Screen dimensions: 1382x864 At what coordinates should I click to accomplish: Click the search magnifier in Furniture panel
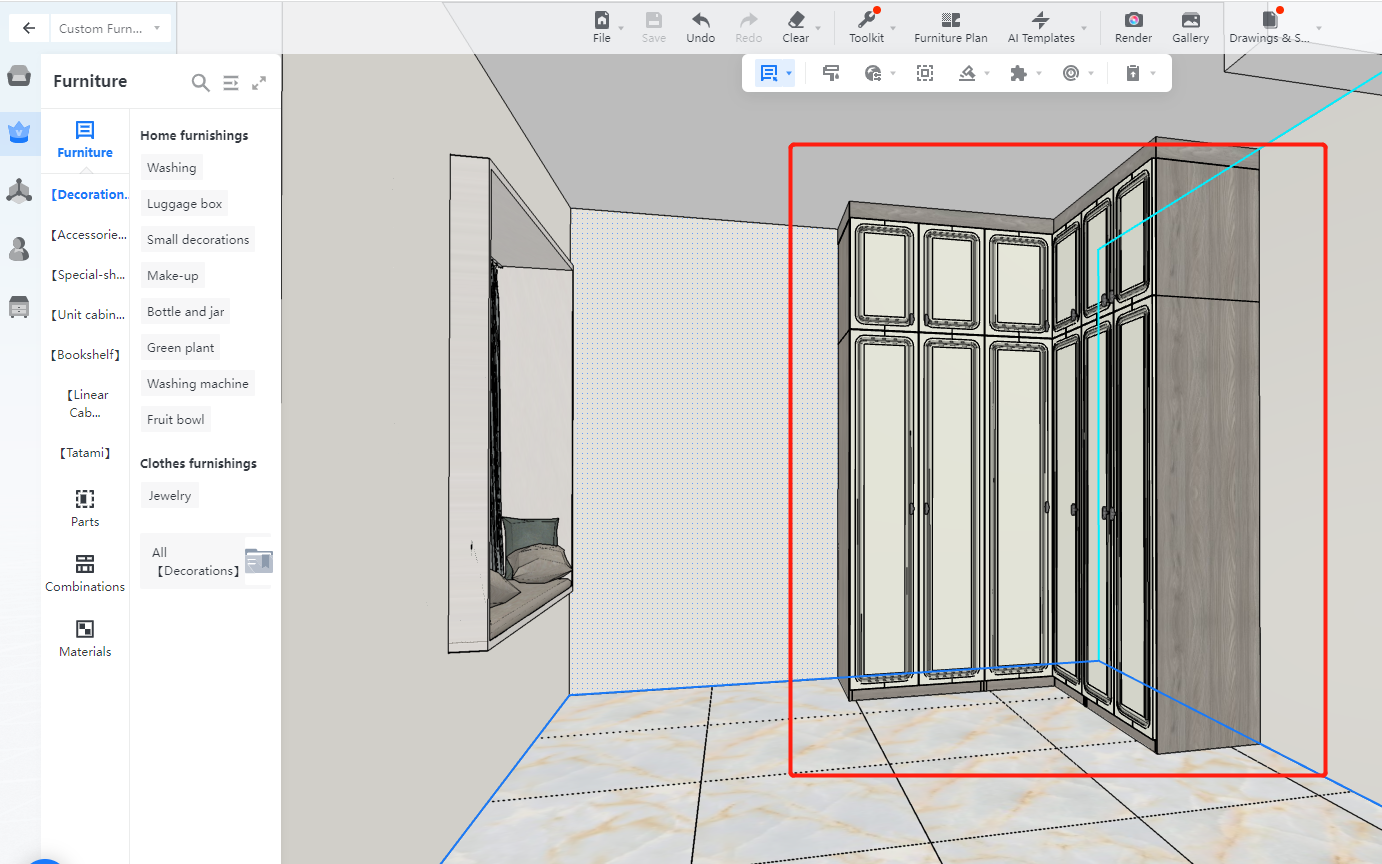coord(200,83)
